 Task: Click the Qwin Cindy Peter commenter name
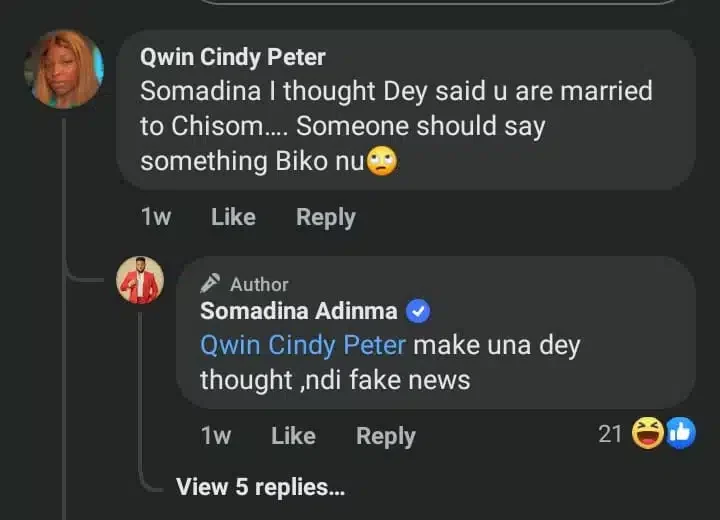click(x=233, y=58)
